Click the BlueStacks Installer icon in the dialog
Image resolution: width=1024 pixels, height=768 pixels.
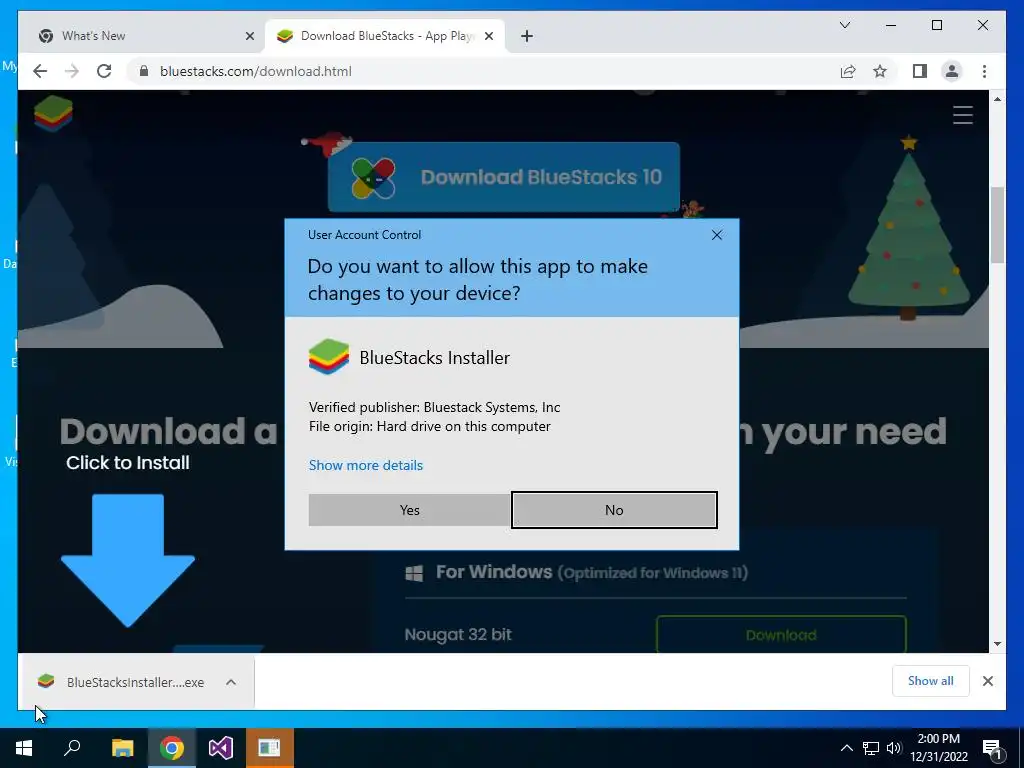click(328, 357)
